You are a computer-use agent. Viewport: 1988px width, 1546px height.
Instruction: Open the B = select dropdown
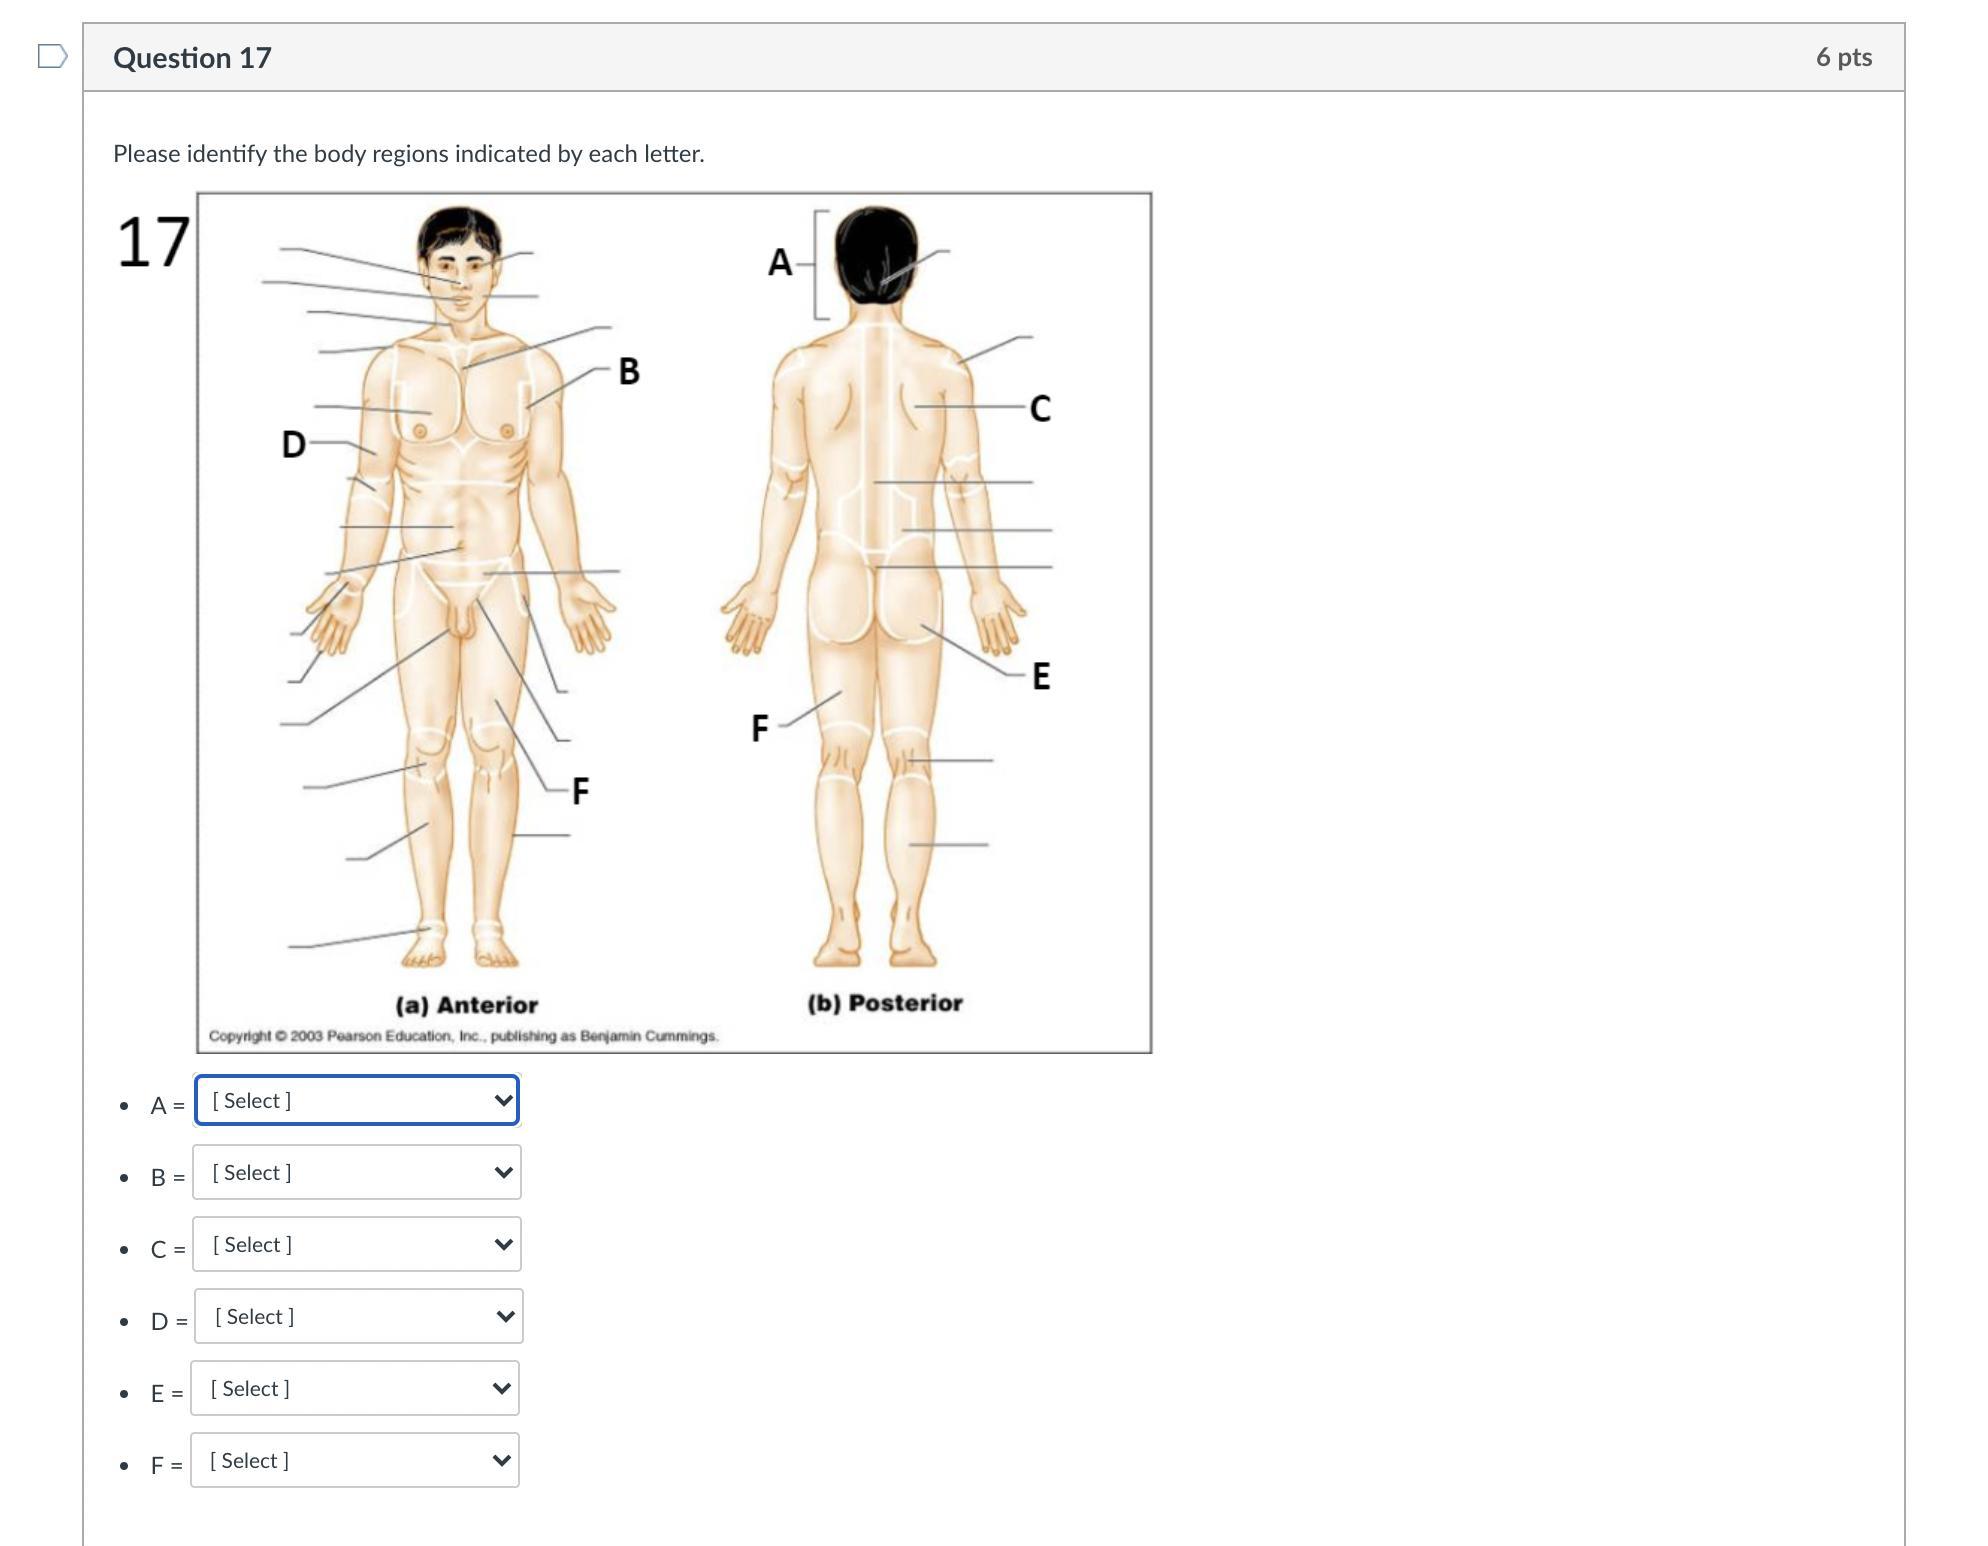(357, 1172)
